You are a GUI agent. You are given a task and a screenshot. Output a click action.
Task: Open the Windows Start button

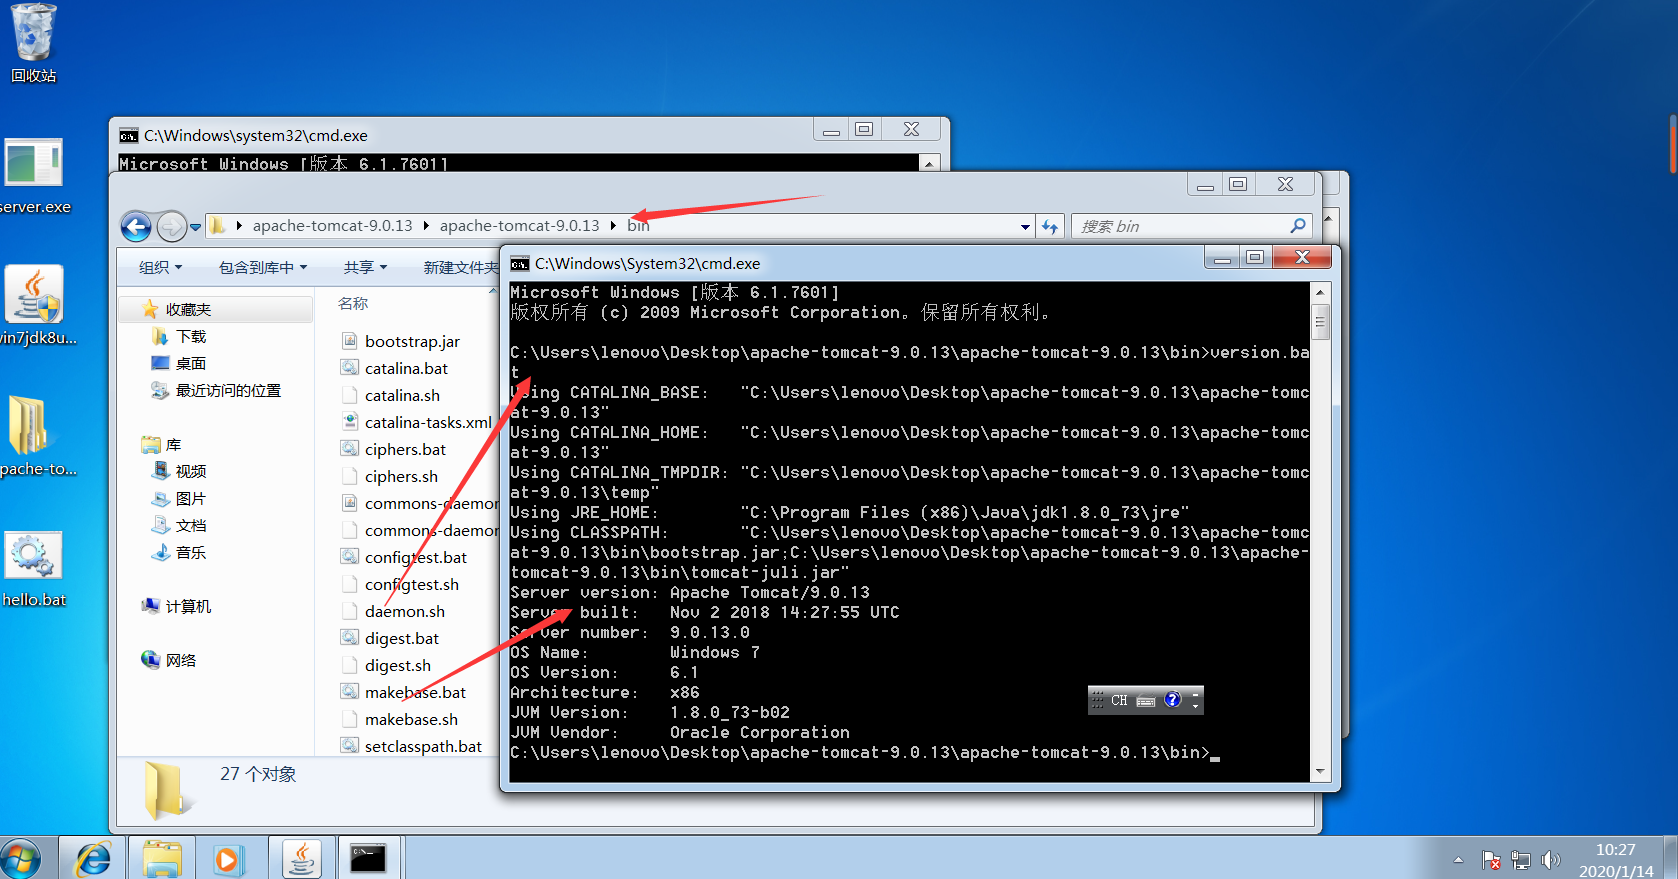(x=22, y=858)
